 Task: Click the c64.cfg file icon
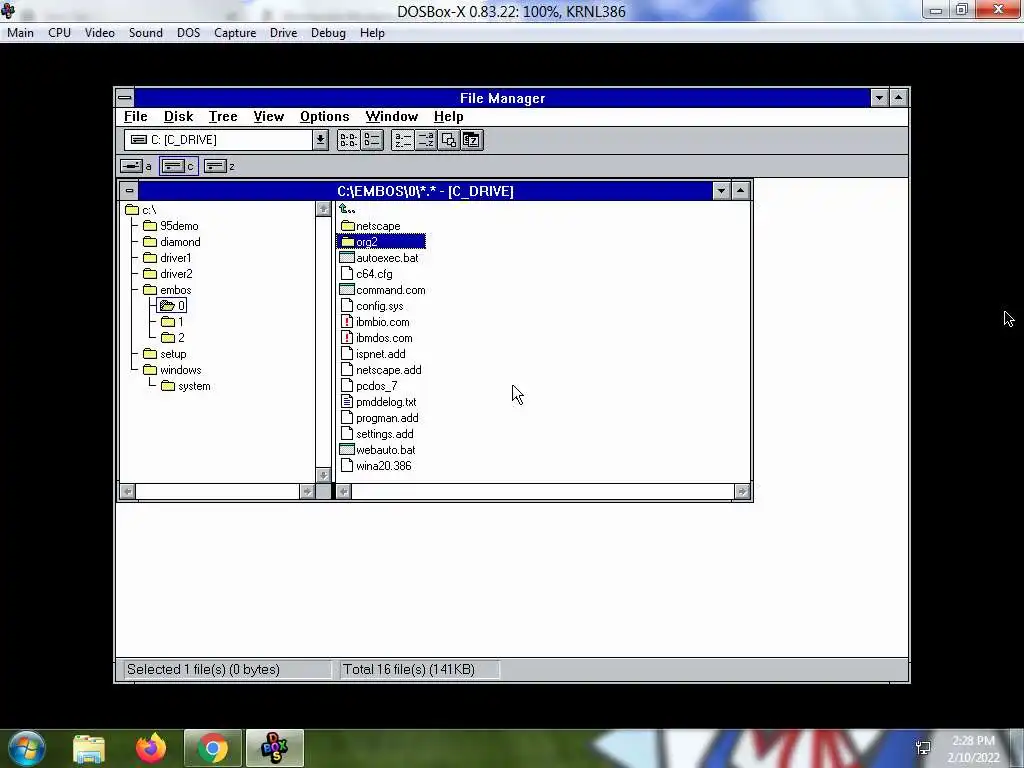point(347,274)
